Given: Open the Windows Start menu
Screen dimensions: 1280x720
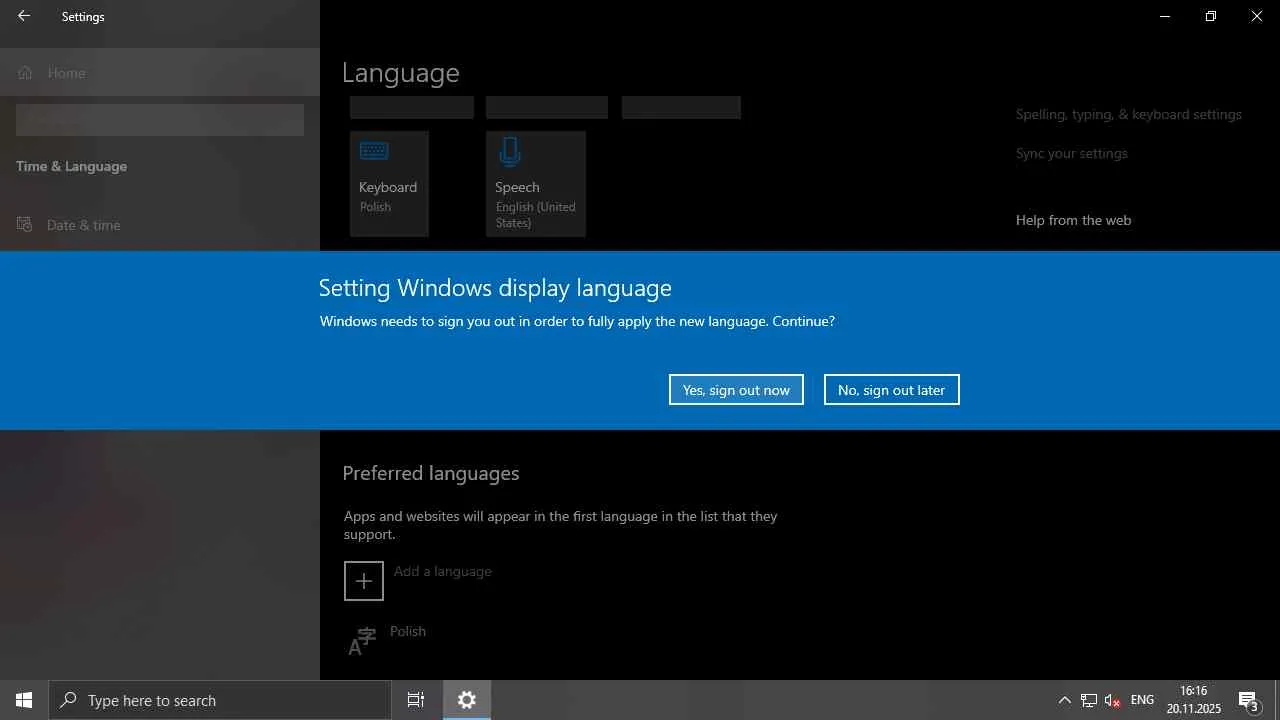Looking at the screenshot, I should pyautogui.click(x=24, y=700).
